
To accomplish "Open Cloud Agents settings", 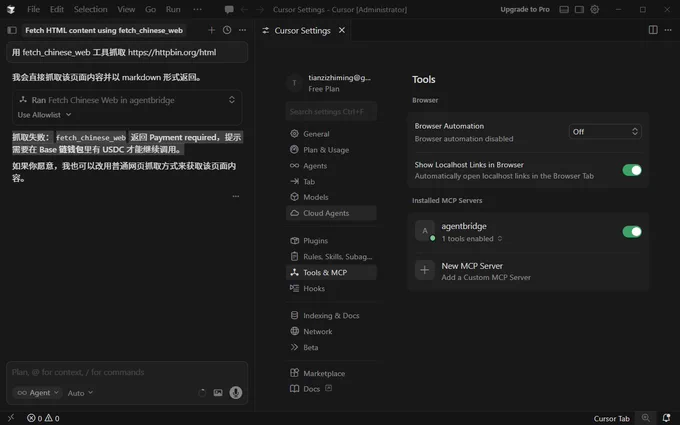I will click(331, 213).
